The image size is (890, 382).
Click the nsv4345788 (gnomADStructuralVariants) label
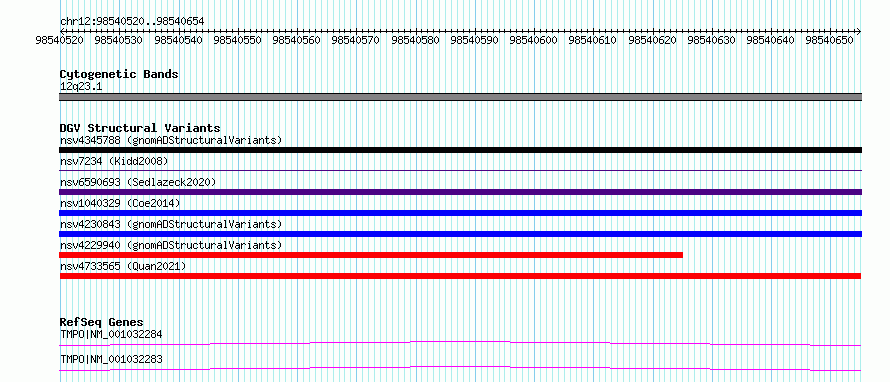pyautogui.click(x=171, y=140)
